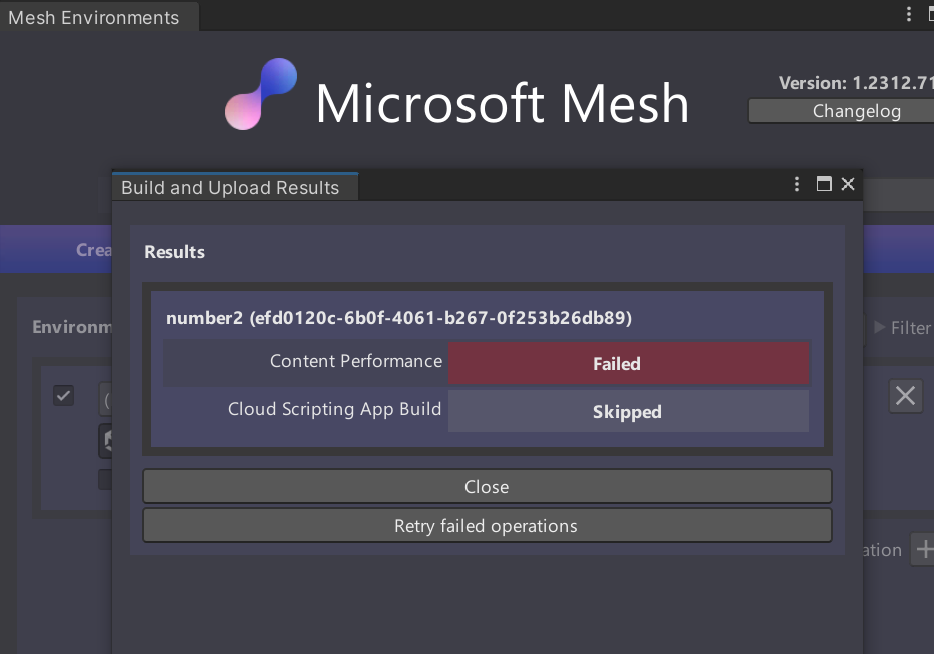Screen dimensions: 934x654
Task: Retry failed operations
Action: point(487,526)
